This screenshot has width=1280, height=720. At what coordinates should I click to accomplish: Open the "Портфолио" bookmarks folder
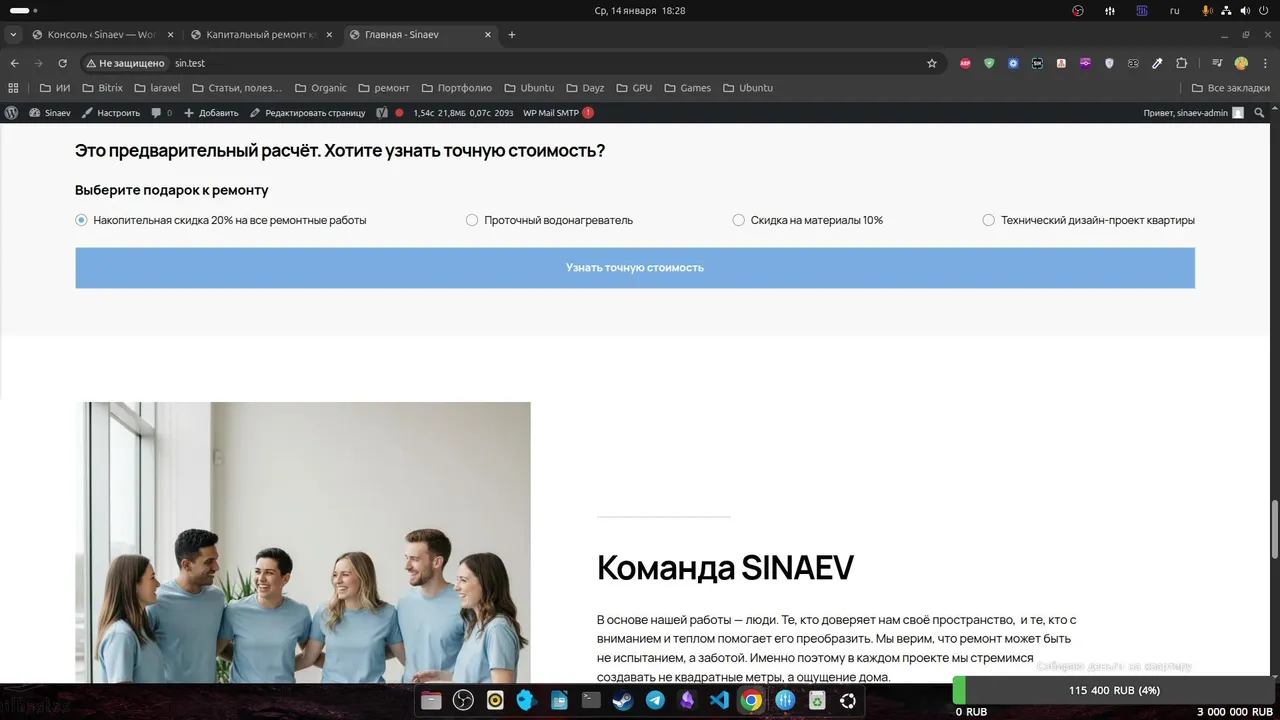(x=457, y=88)
